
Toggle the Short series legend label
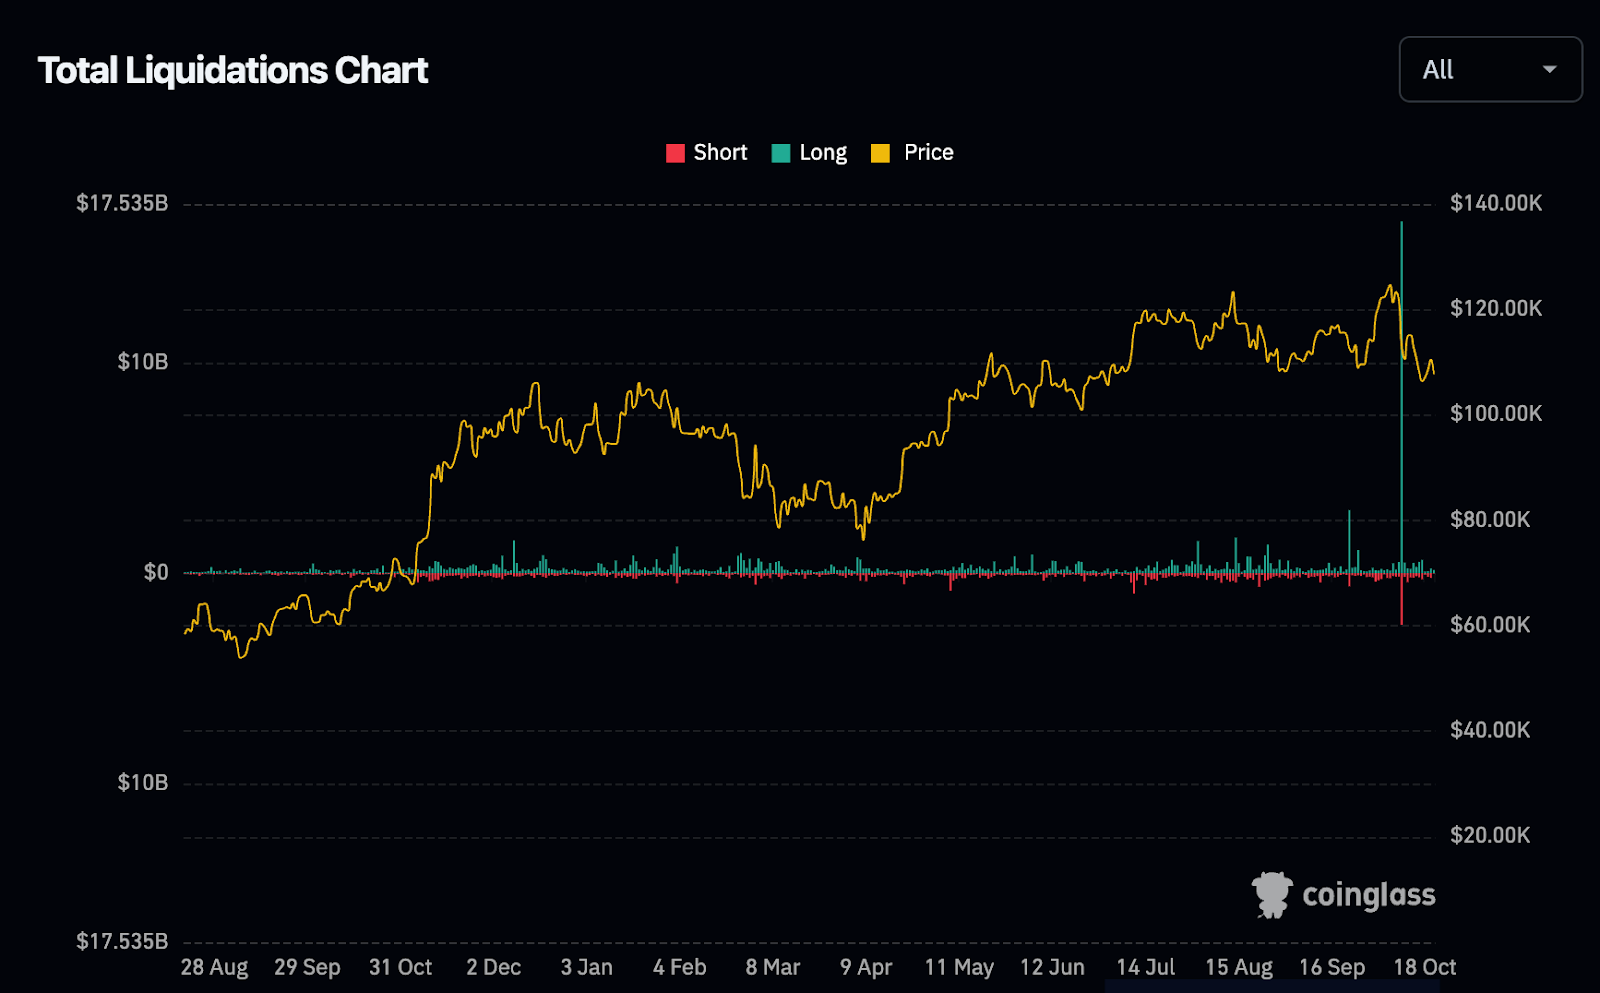pyautogui.click(x=720, y=153)
